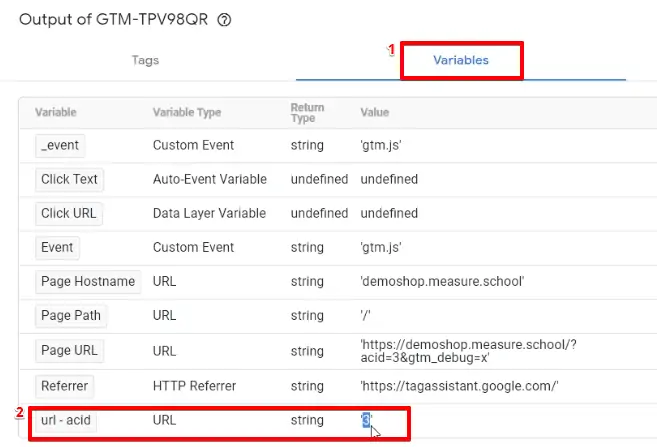Click Data Layer Variable type text
Screen dimensions: 657x447
tap(210, 213)
